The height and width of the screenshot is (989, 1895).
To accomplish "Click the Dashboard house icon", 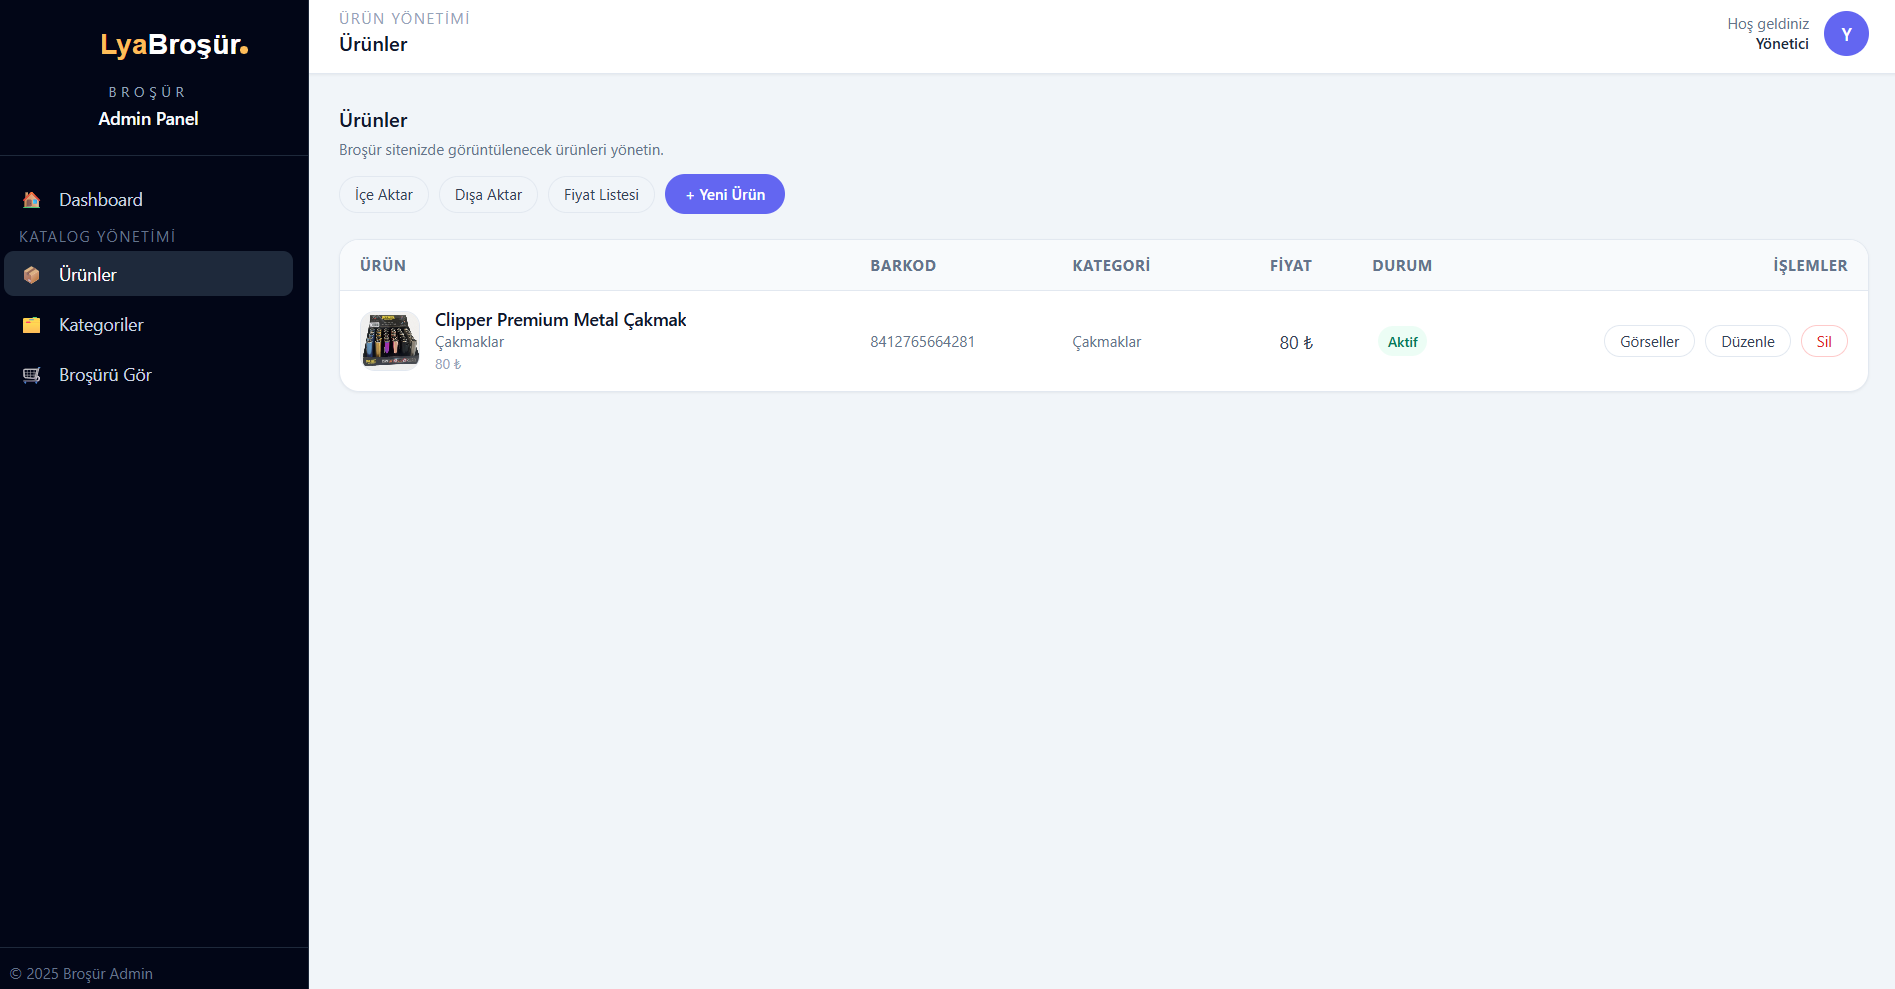I will pyautogui.click(x=32, y=200).
